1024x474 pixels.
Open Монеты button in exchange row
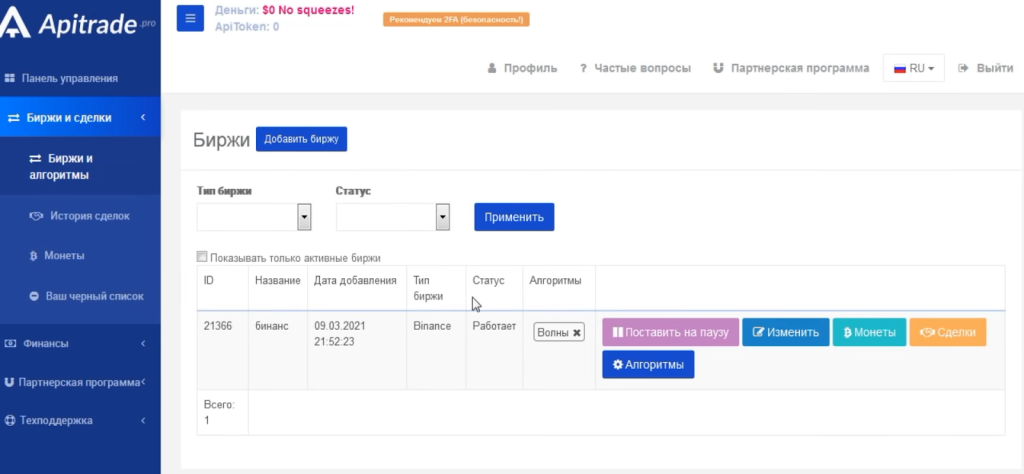[869, 332]
